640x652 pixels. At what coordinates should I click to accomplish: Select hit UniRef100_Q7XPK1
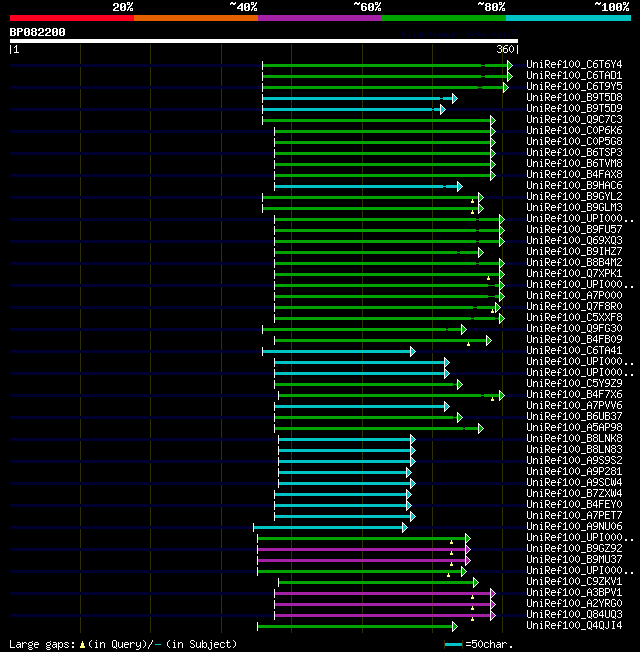click(x=574, y=274)
